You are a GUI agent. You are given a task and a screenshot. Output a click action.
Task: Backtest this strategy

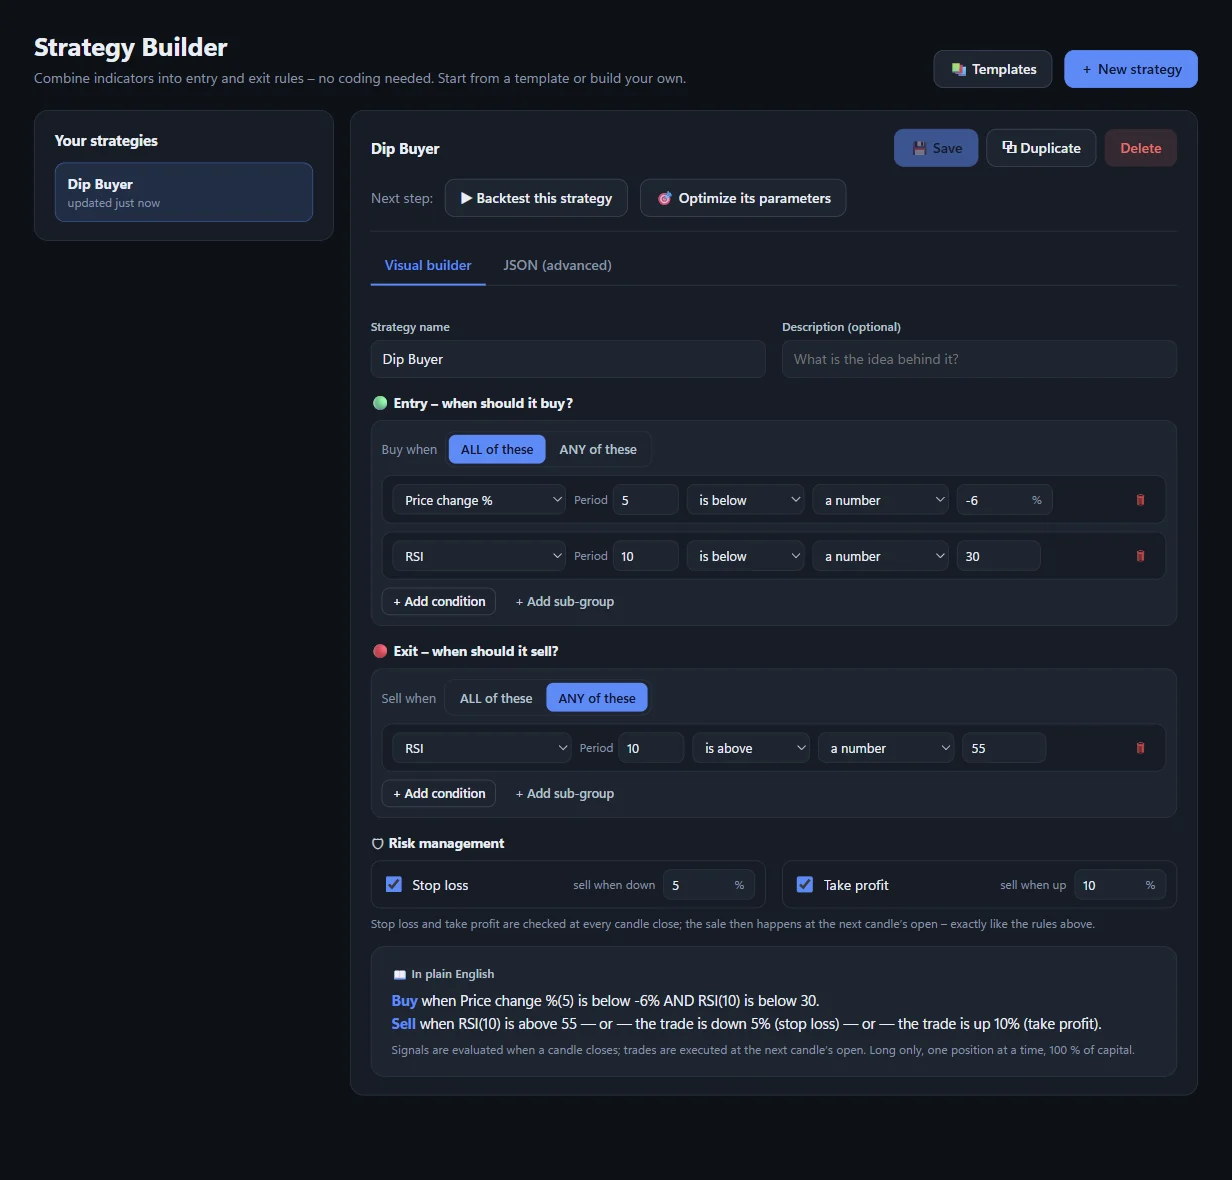(536, 198)
